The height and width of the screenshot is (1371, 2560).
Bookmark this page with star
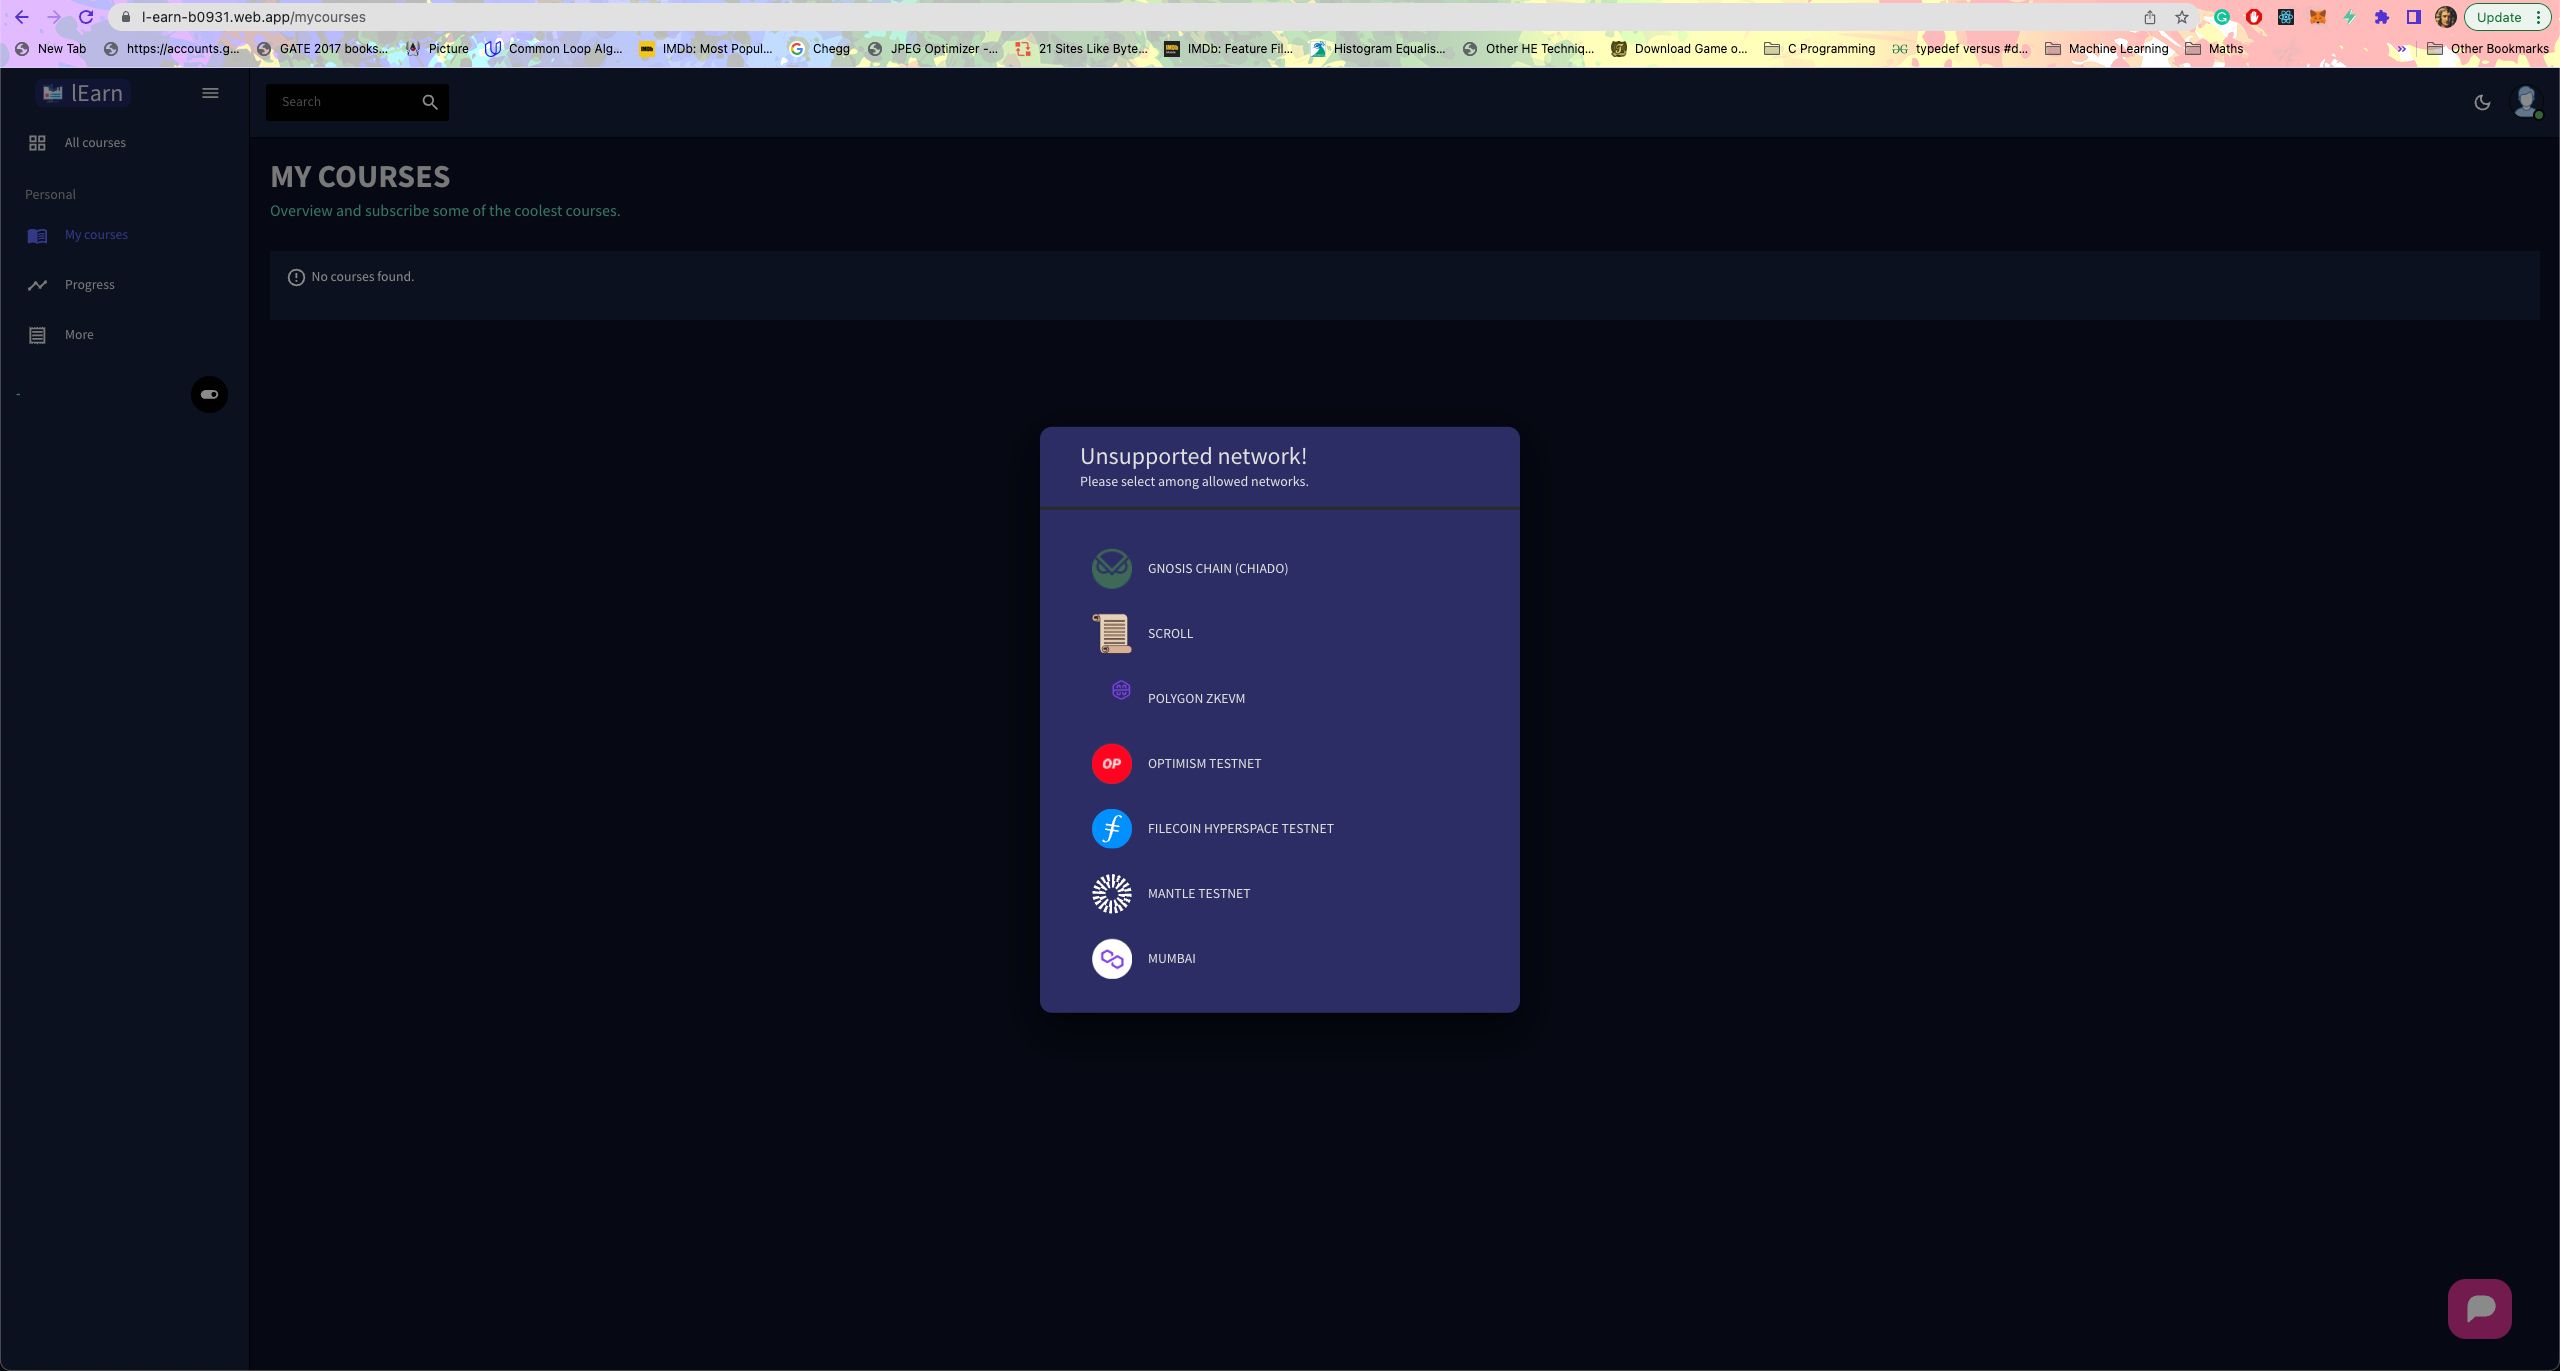pos(2181,17)
